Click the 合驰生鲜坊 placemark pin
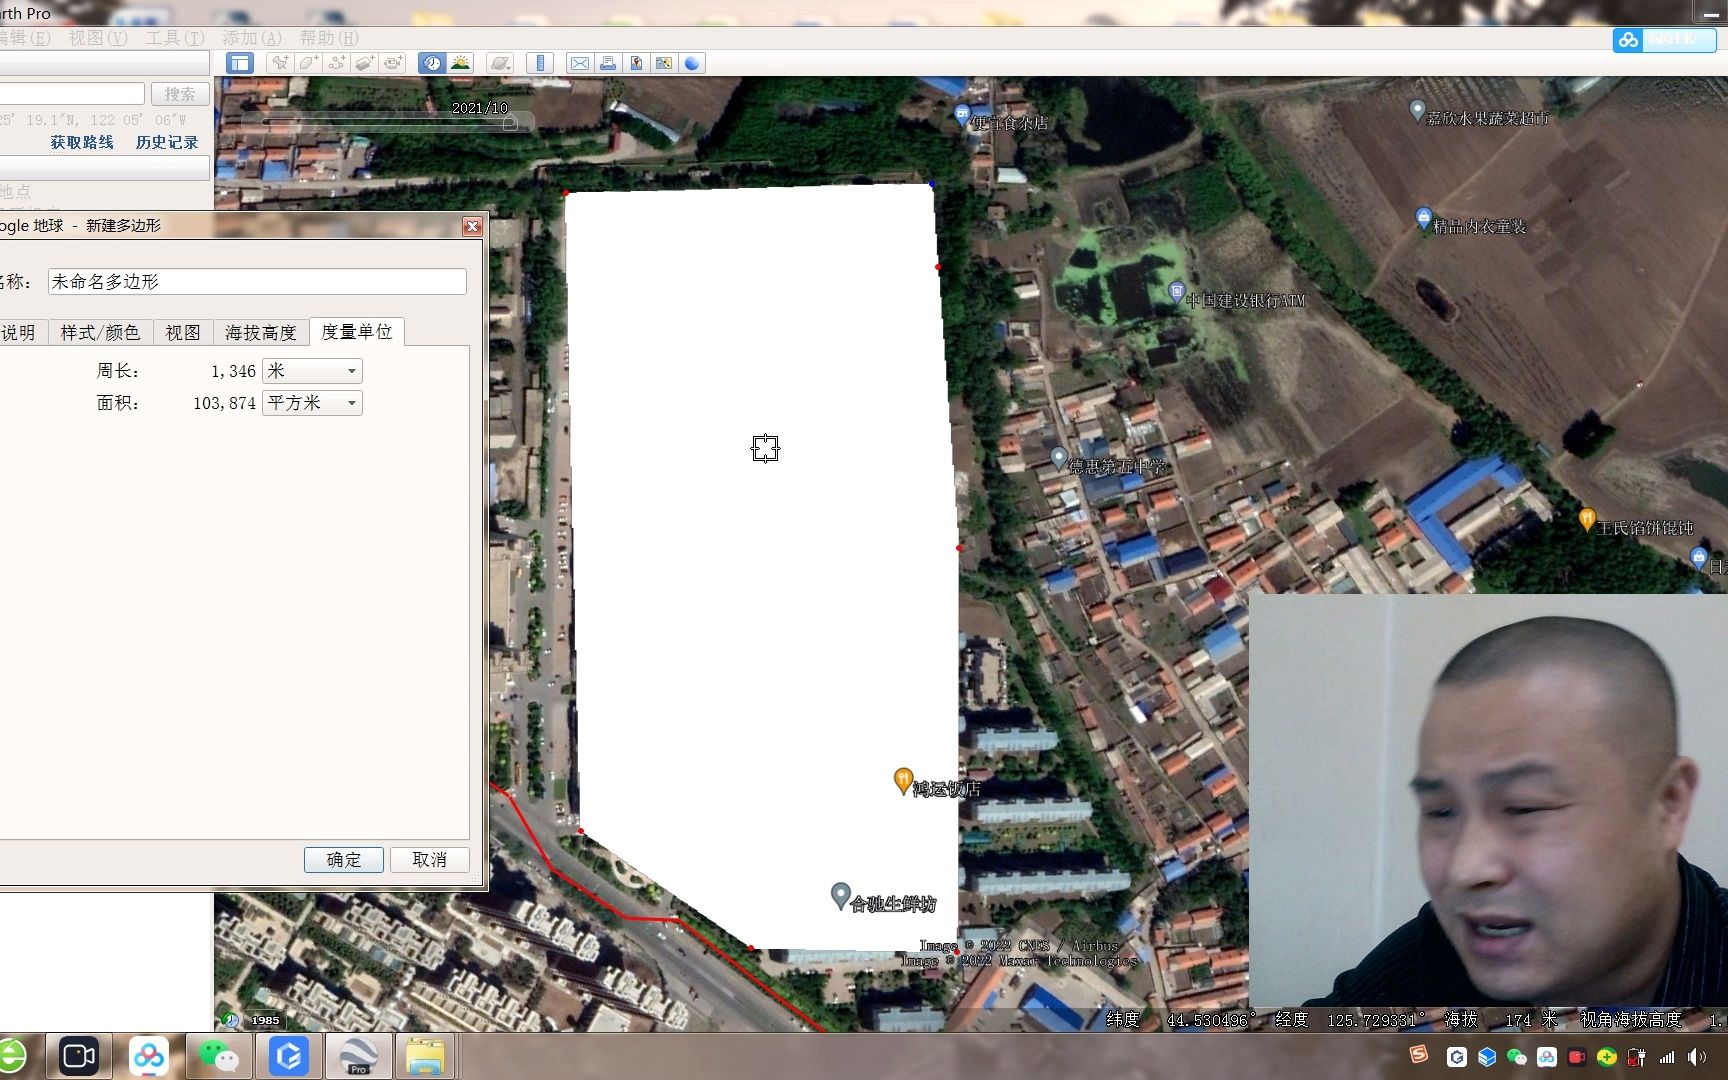Screen dimensions: 1728x1080 (x=841, y=895)
